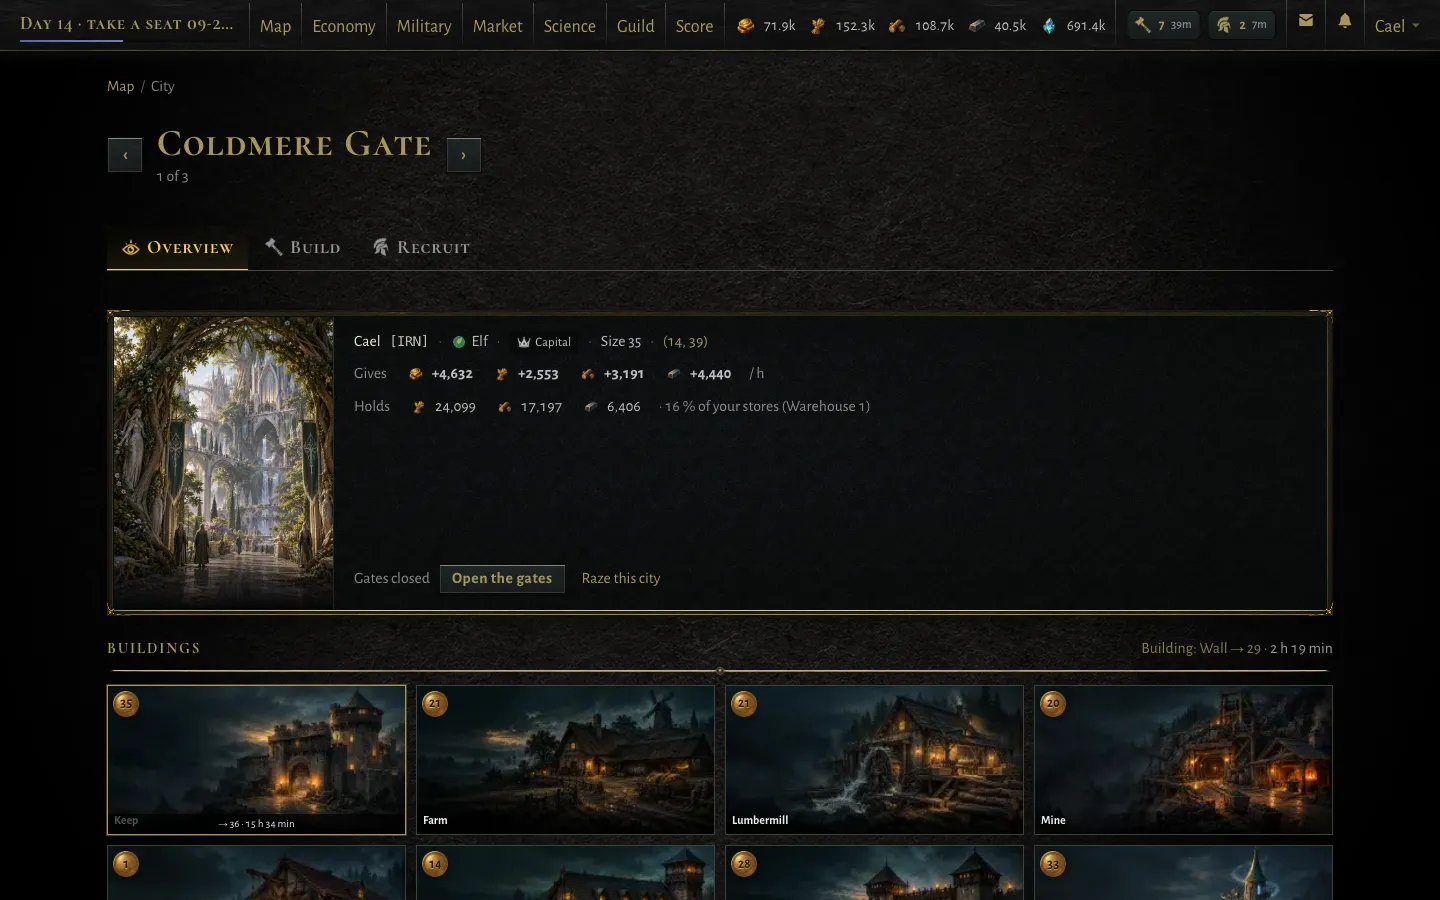Click Open the gates button

coord(502,579)
